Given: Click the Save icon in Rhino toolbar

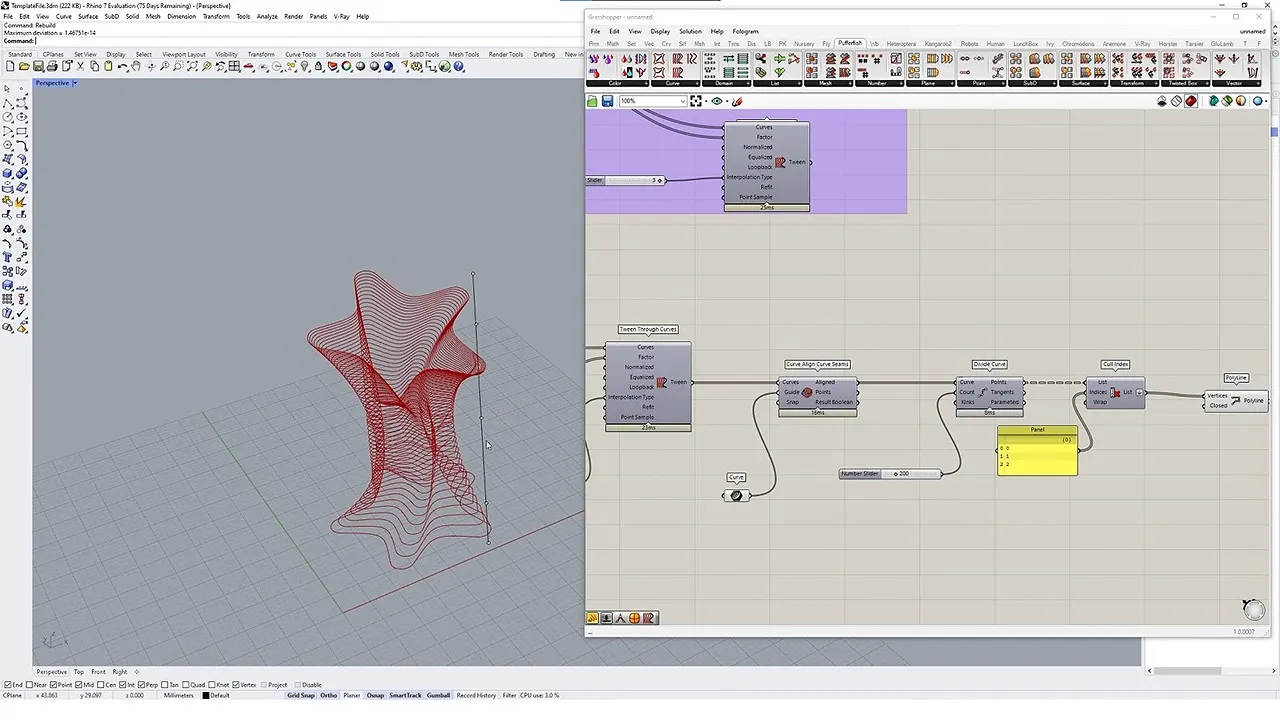Looking at the screenshot, I should tap(37, 66).
